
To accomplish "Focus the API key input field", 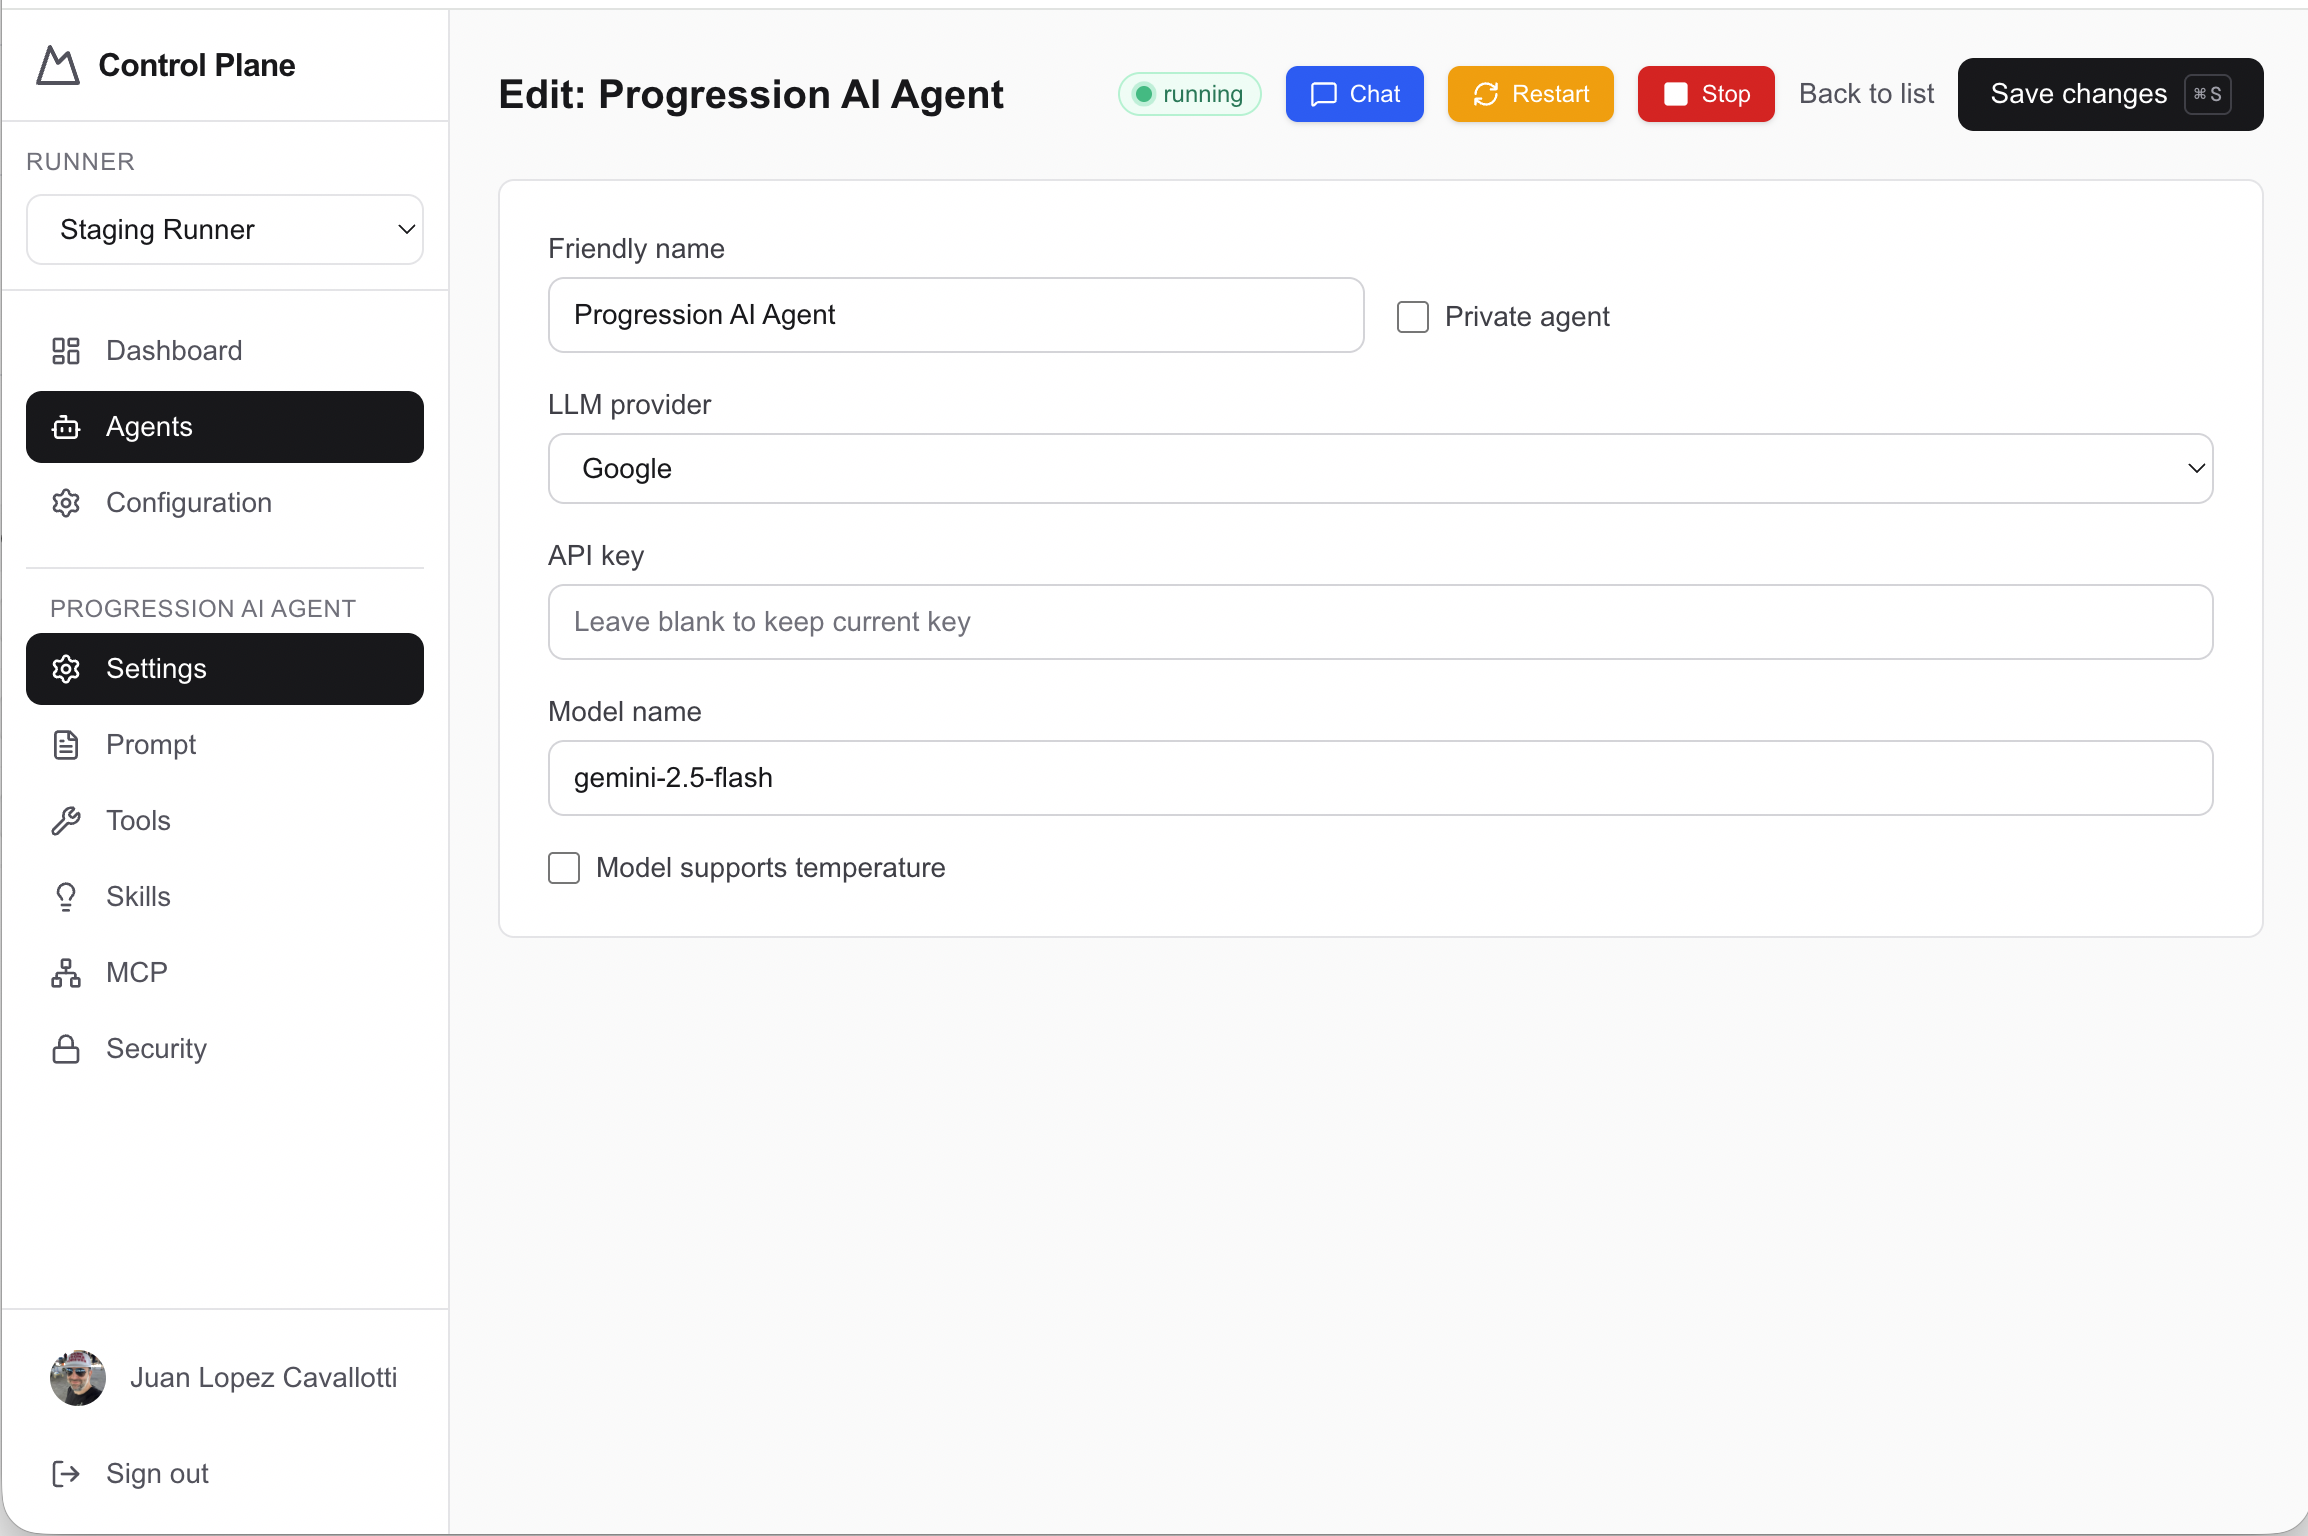I will pyautogui.click(x=1380, y=622).
